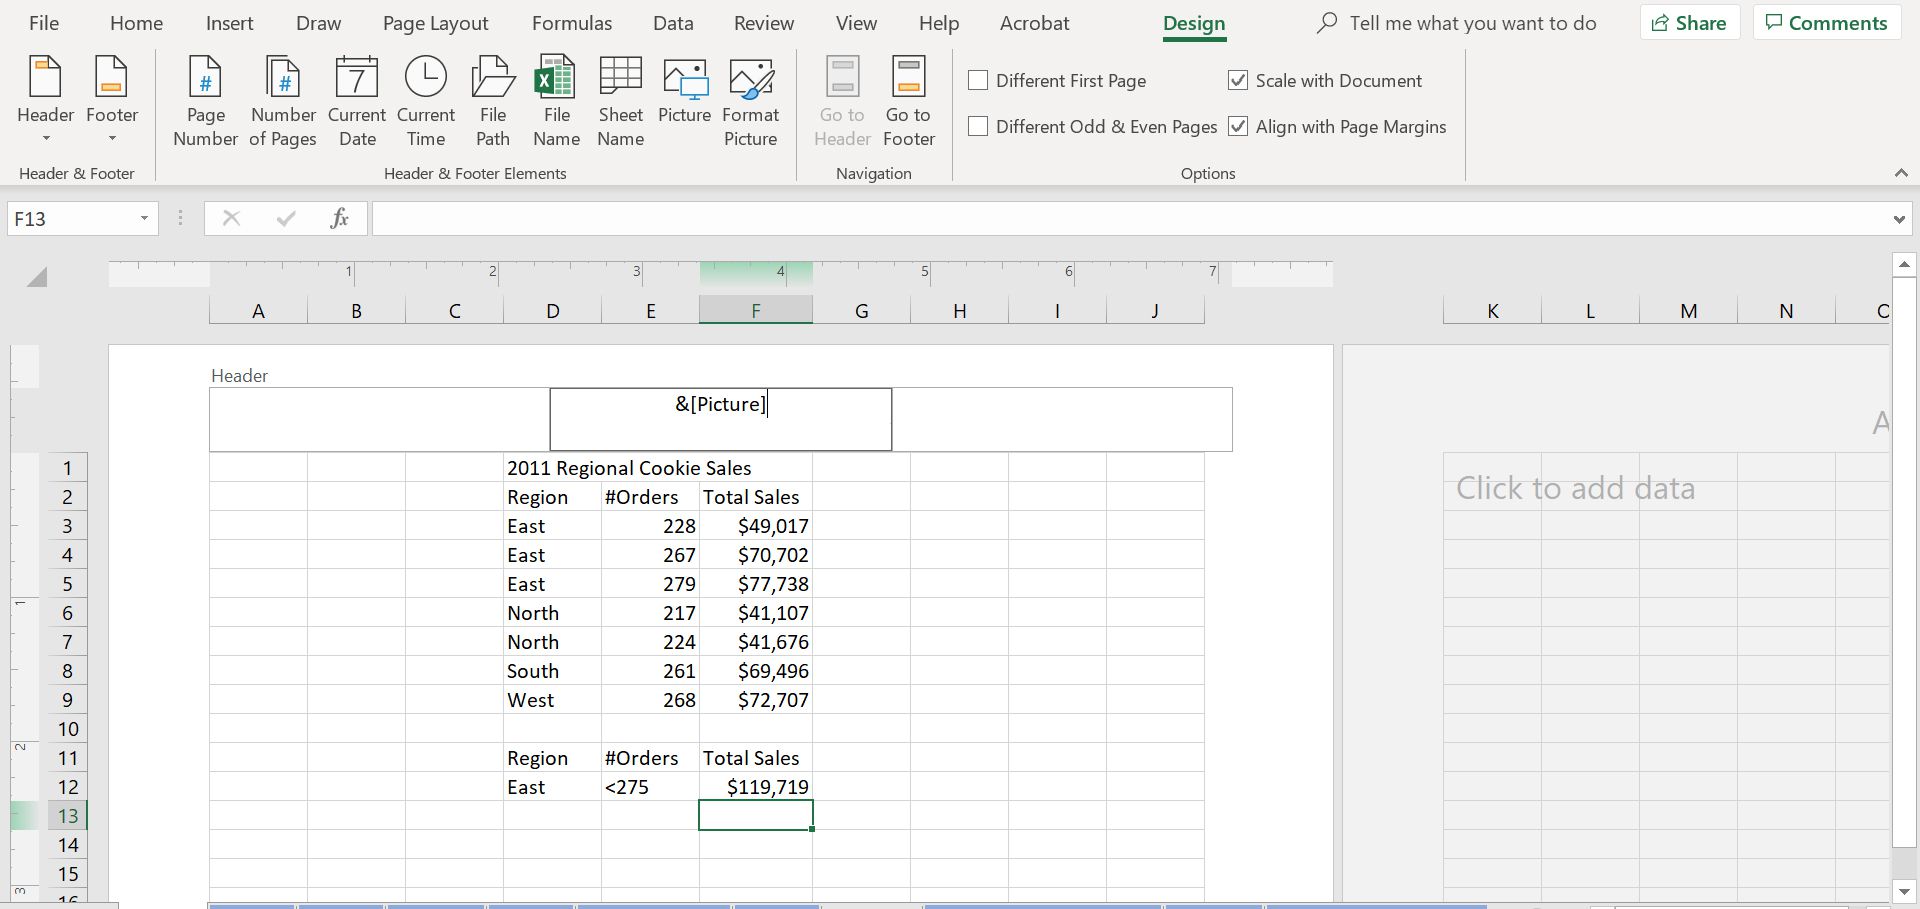
Task: Select the 'West' region cell
Action: click(552, 700)
